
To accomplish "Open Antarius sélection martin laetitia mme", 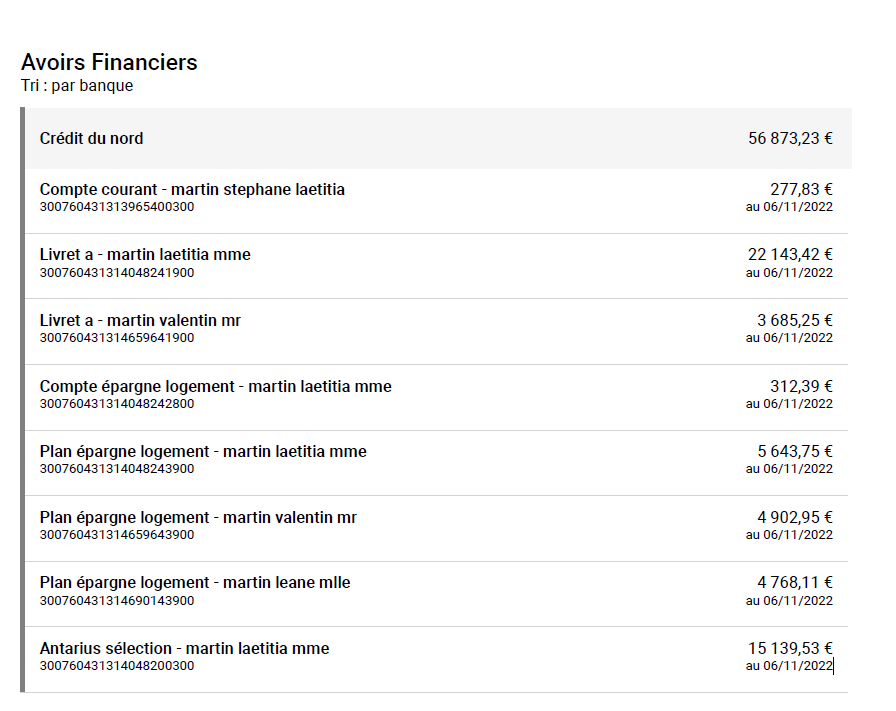I will [x=184, y=648].
